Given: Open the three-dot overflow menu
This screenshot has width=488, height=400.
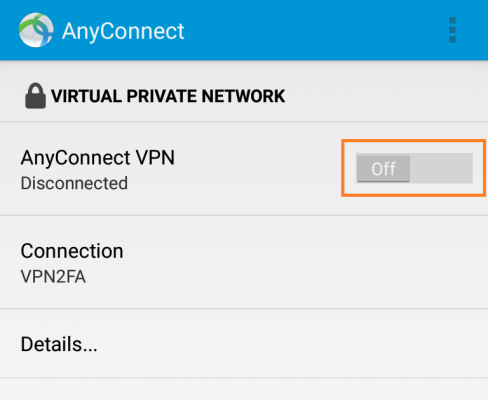Looking at the screenshot, I should point(452,30).
